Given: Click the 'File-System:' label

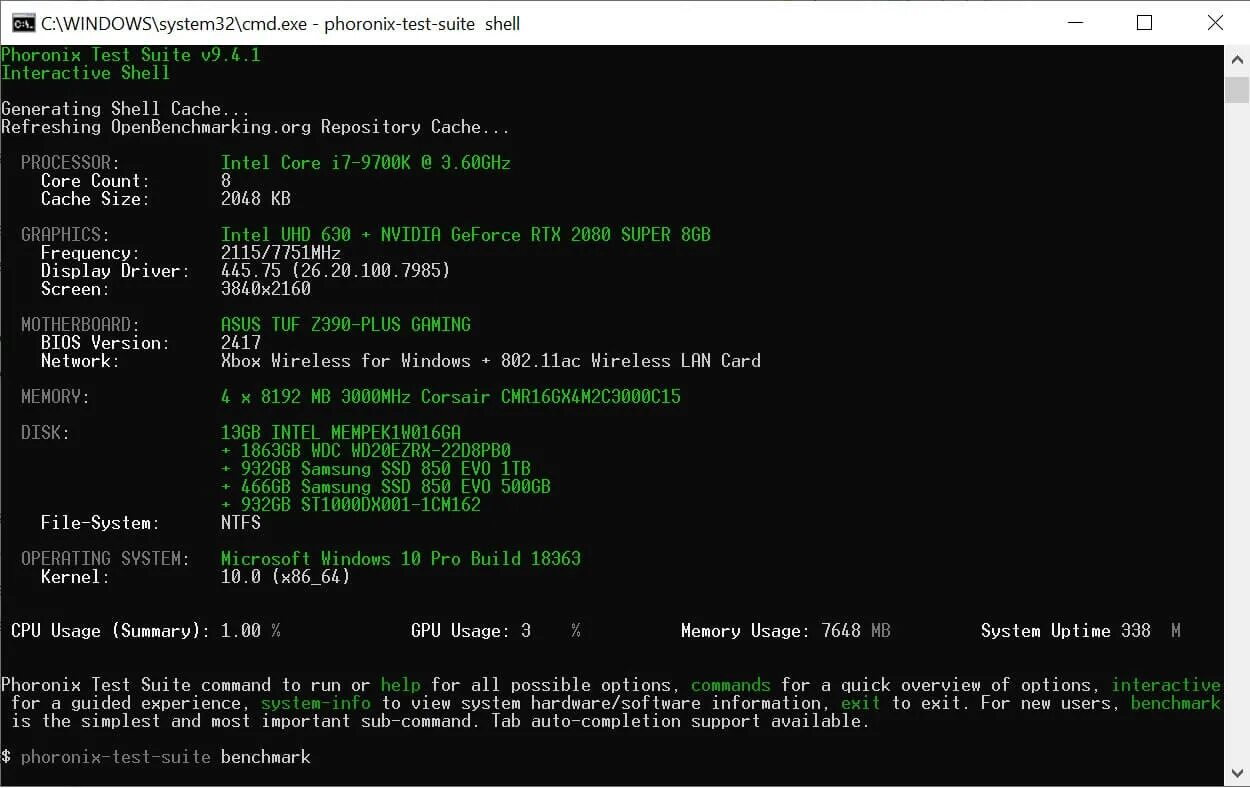Looking at the screenshot, I should pos(101,523).
